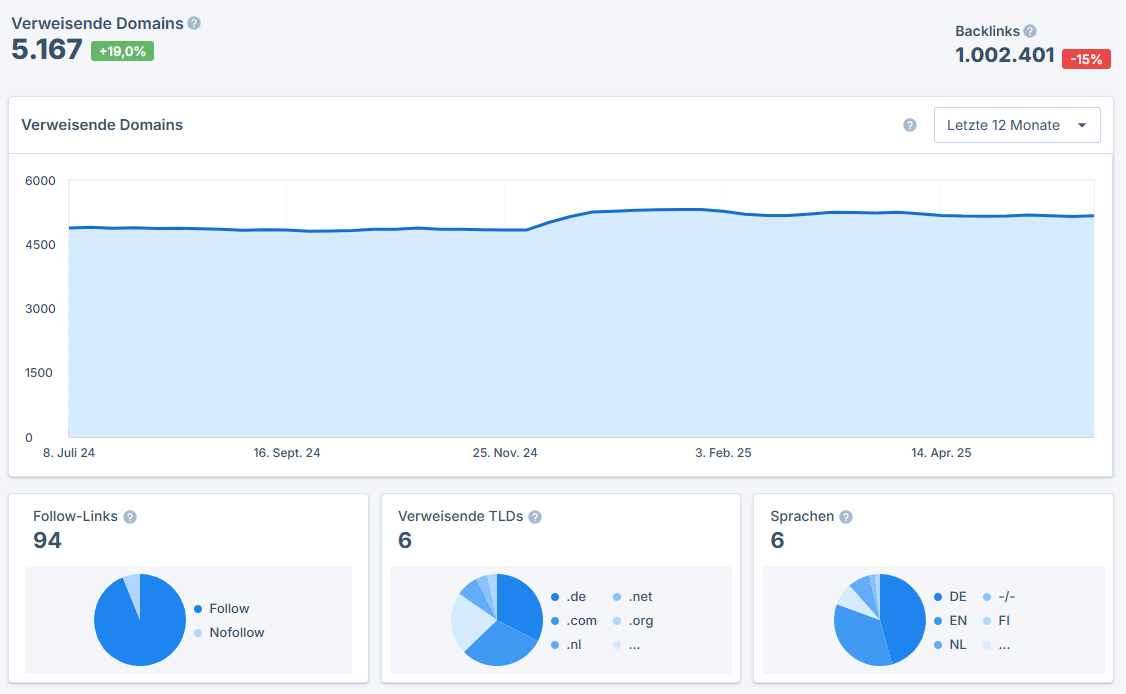Click the Verweisende Domains chart panel title
The height and width of the screenshot is (694, 1126).
[102, 125]
